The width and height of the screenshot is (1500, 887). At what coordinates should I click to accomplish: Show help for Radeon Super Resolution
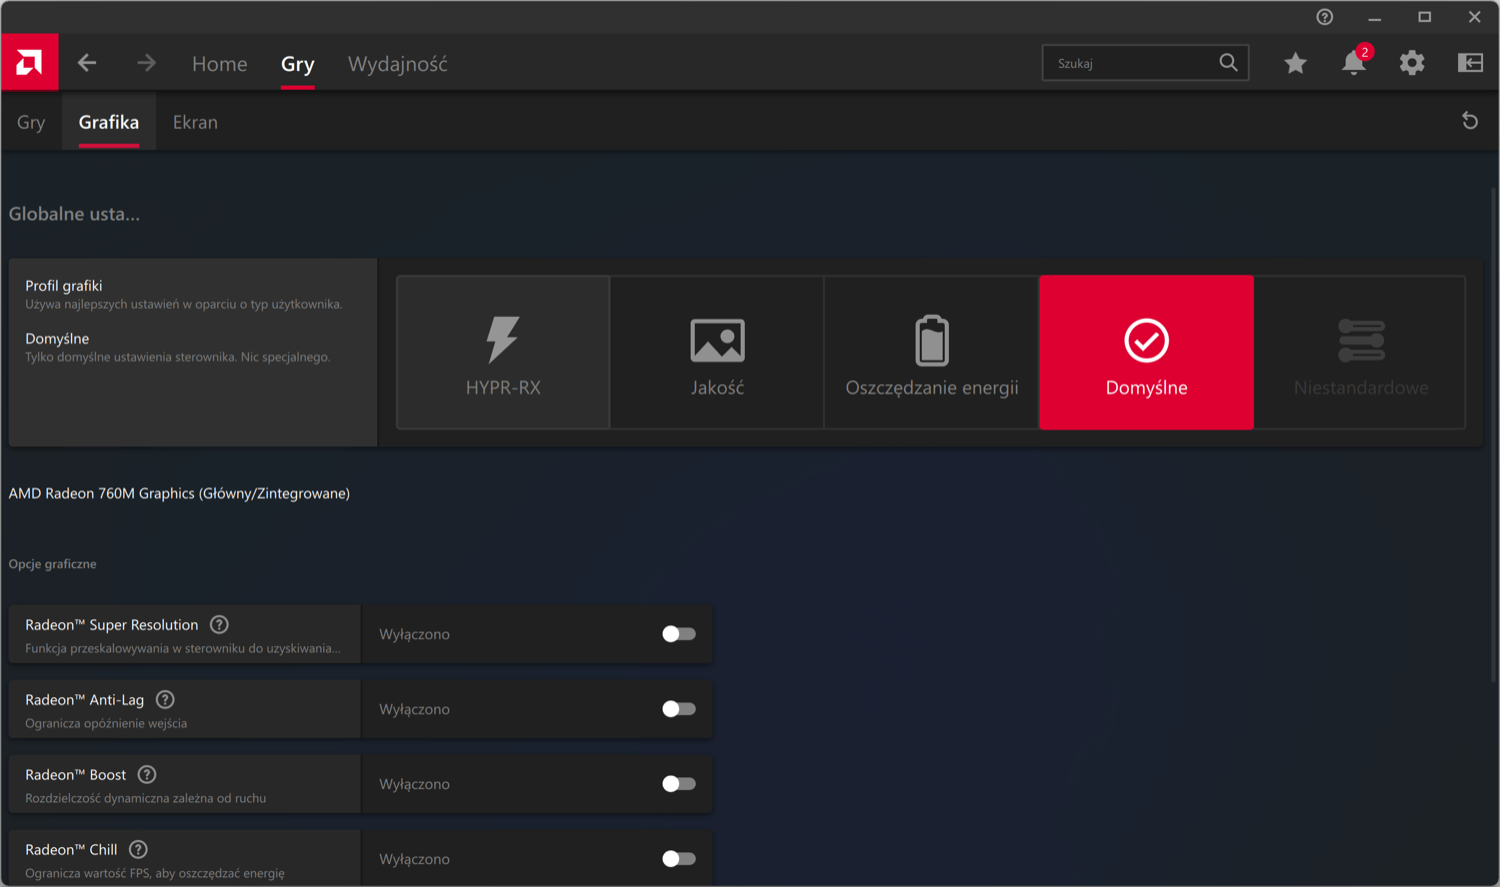point(219,625)
